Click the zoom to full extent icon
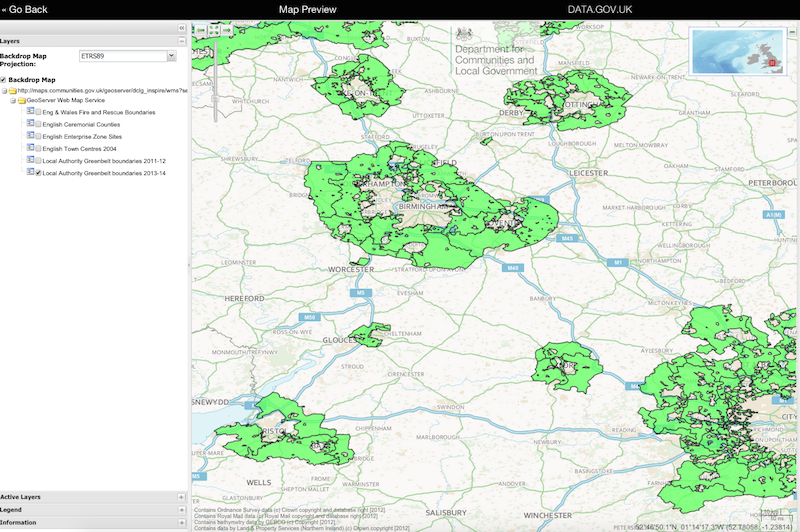800x532 pixels. click(x=214, y=30)
